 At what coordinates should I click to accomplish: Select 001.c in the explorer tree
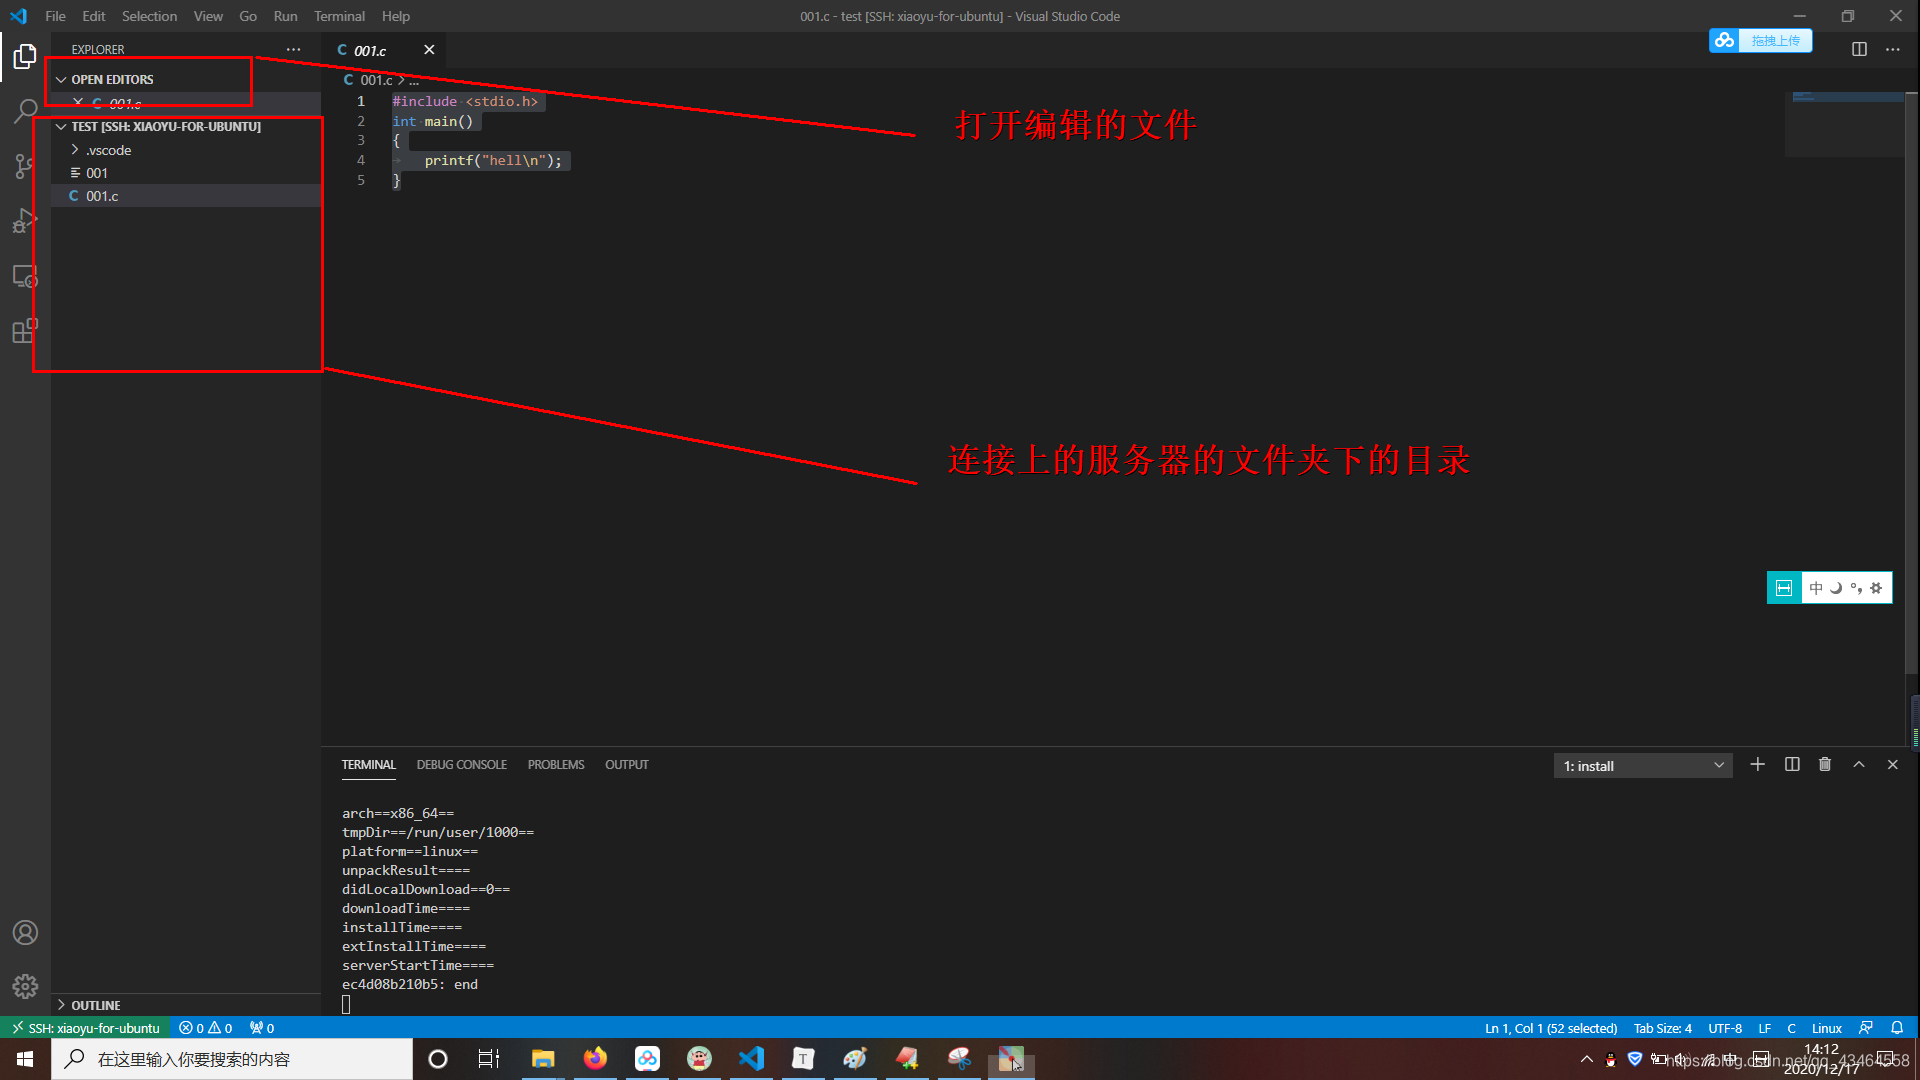[x=187, y=196]
